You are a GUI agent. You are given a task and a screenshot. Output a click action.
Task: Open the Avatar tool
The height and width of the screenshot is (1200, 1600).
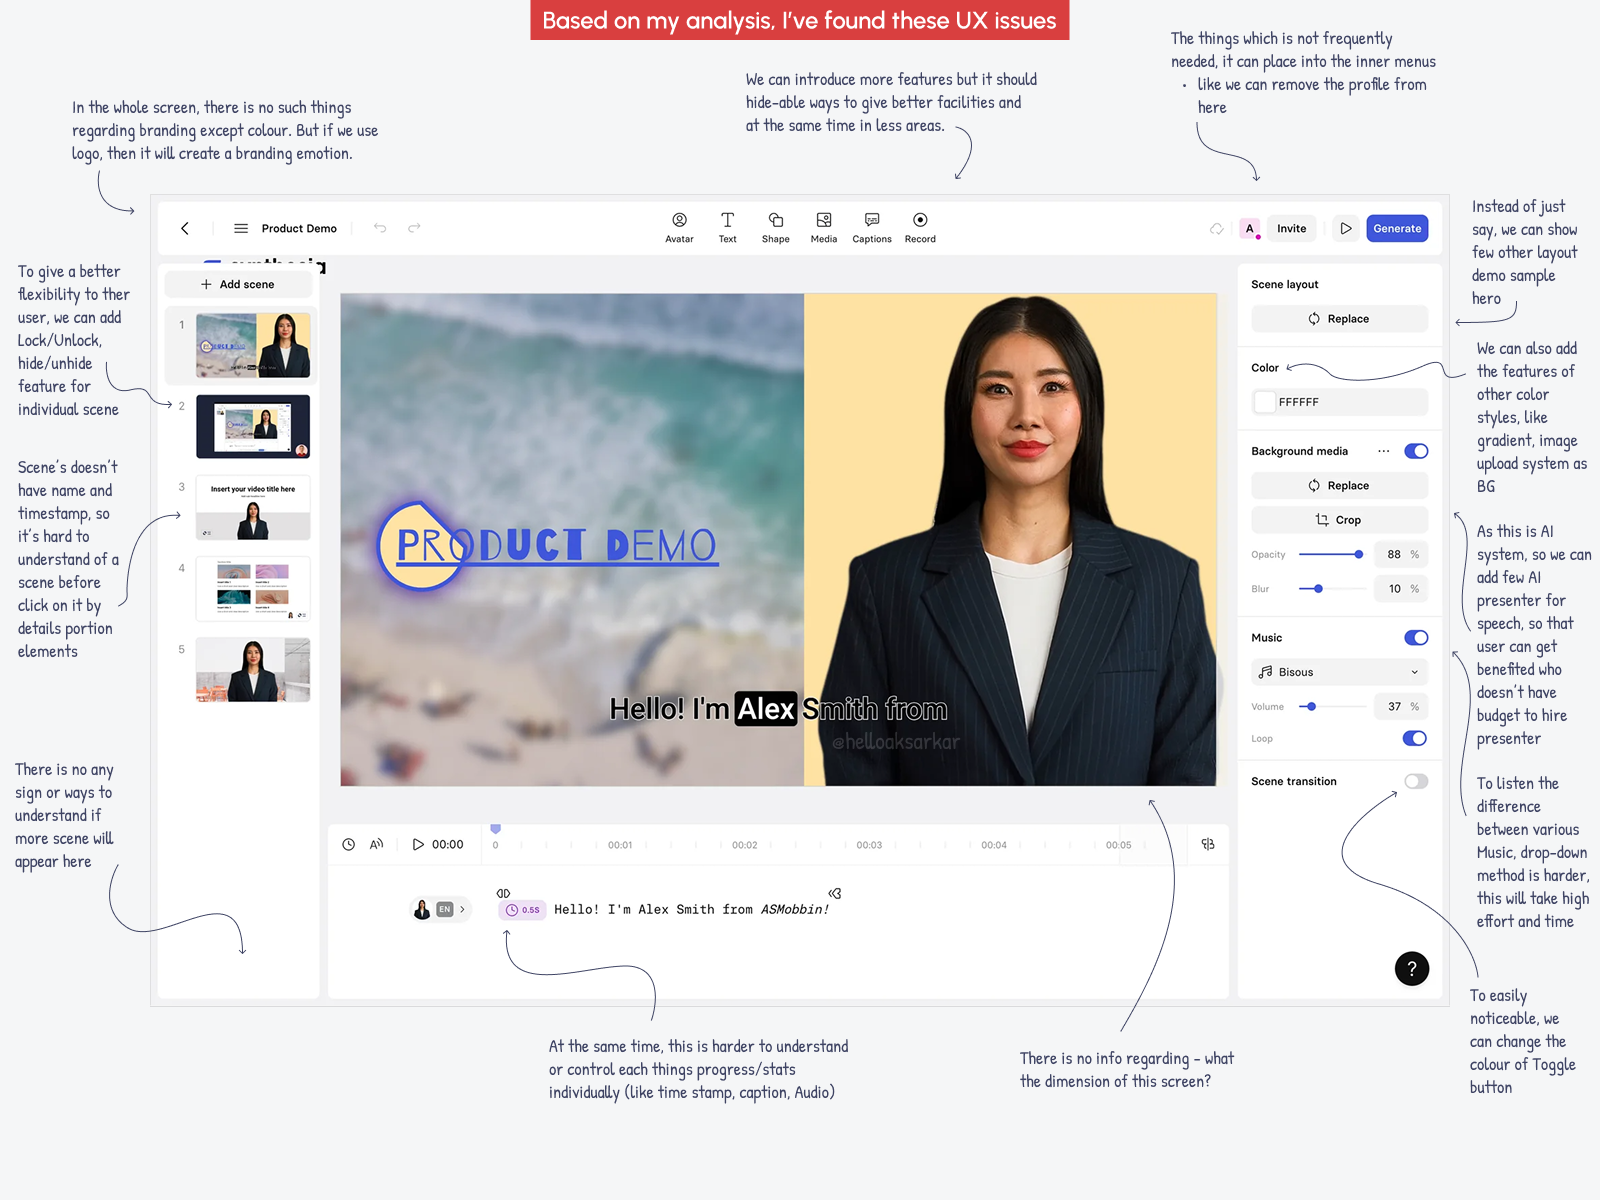pos(679,227)
